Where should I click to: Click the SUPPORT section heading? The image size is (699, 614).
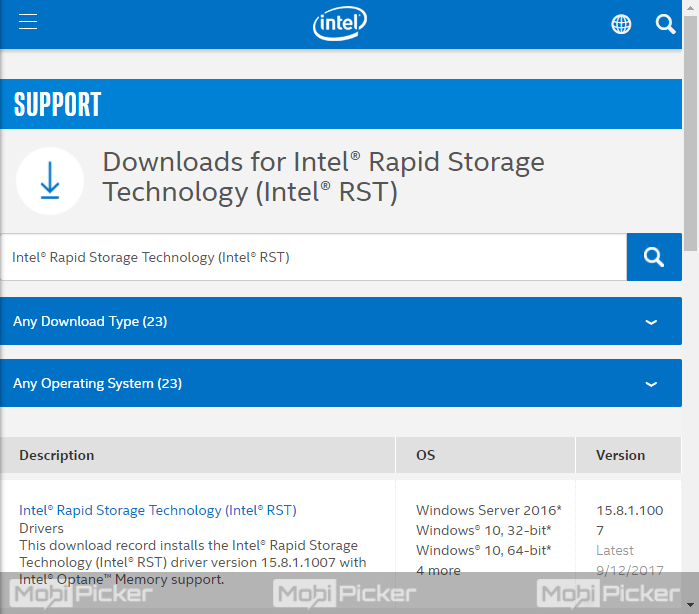58,104
